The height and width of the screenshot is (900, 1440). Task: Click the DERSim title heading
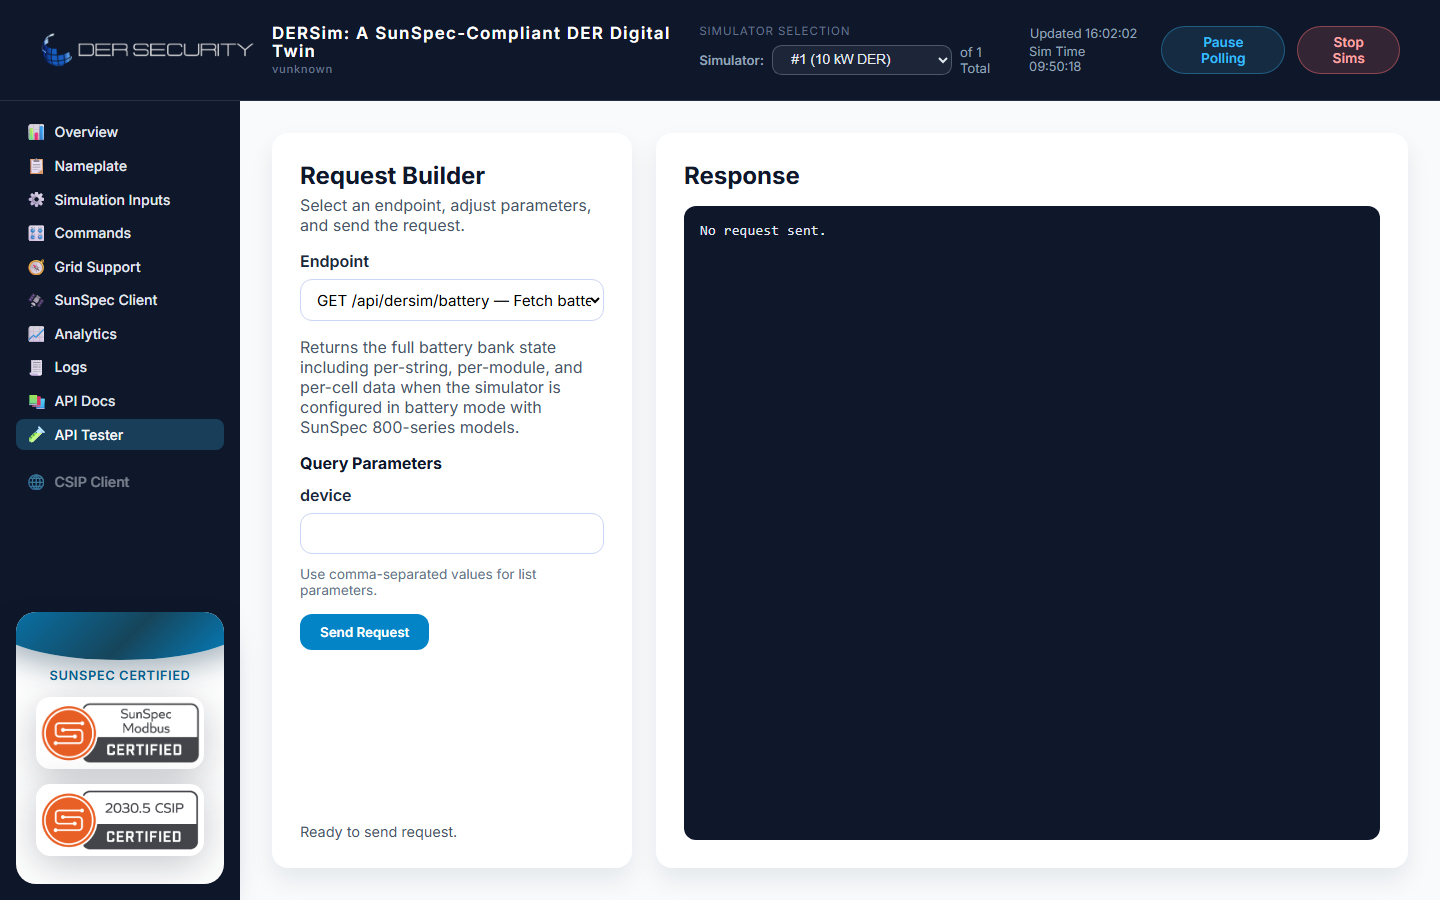pyautogui.click(x=471, y=42)
